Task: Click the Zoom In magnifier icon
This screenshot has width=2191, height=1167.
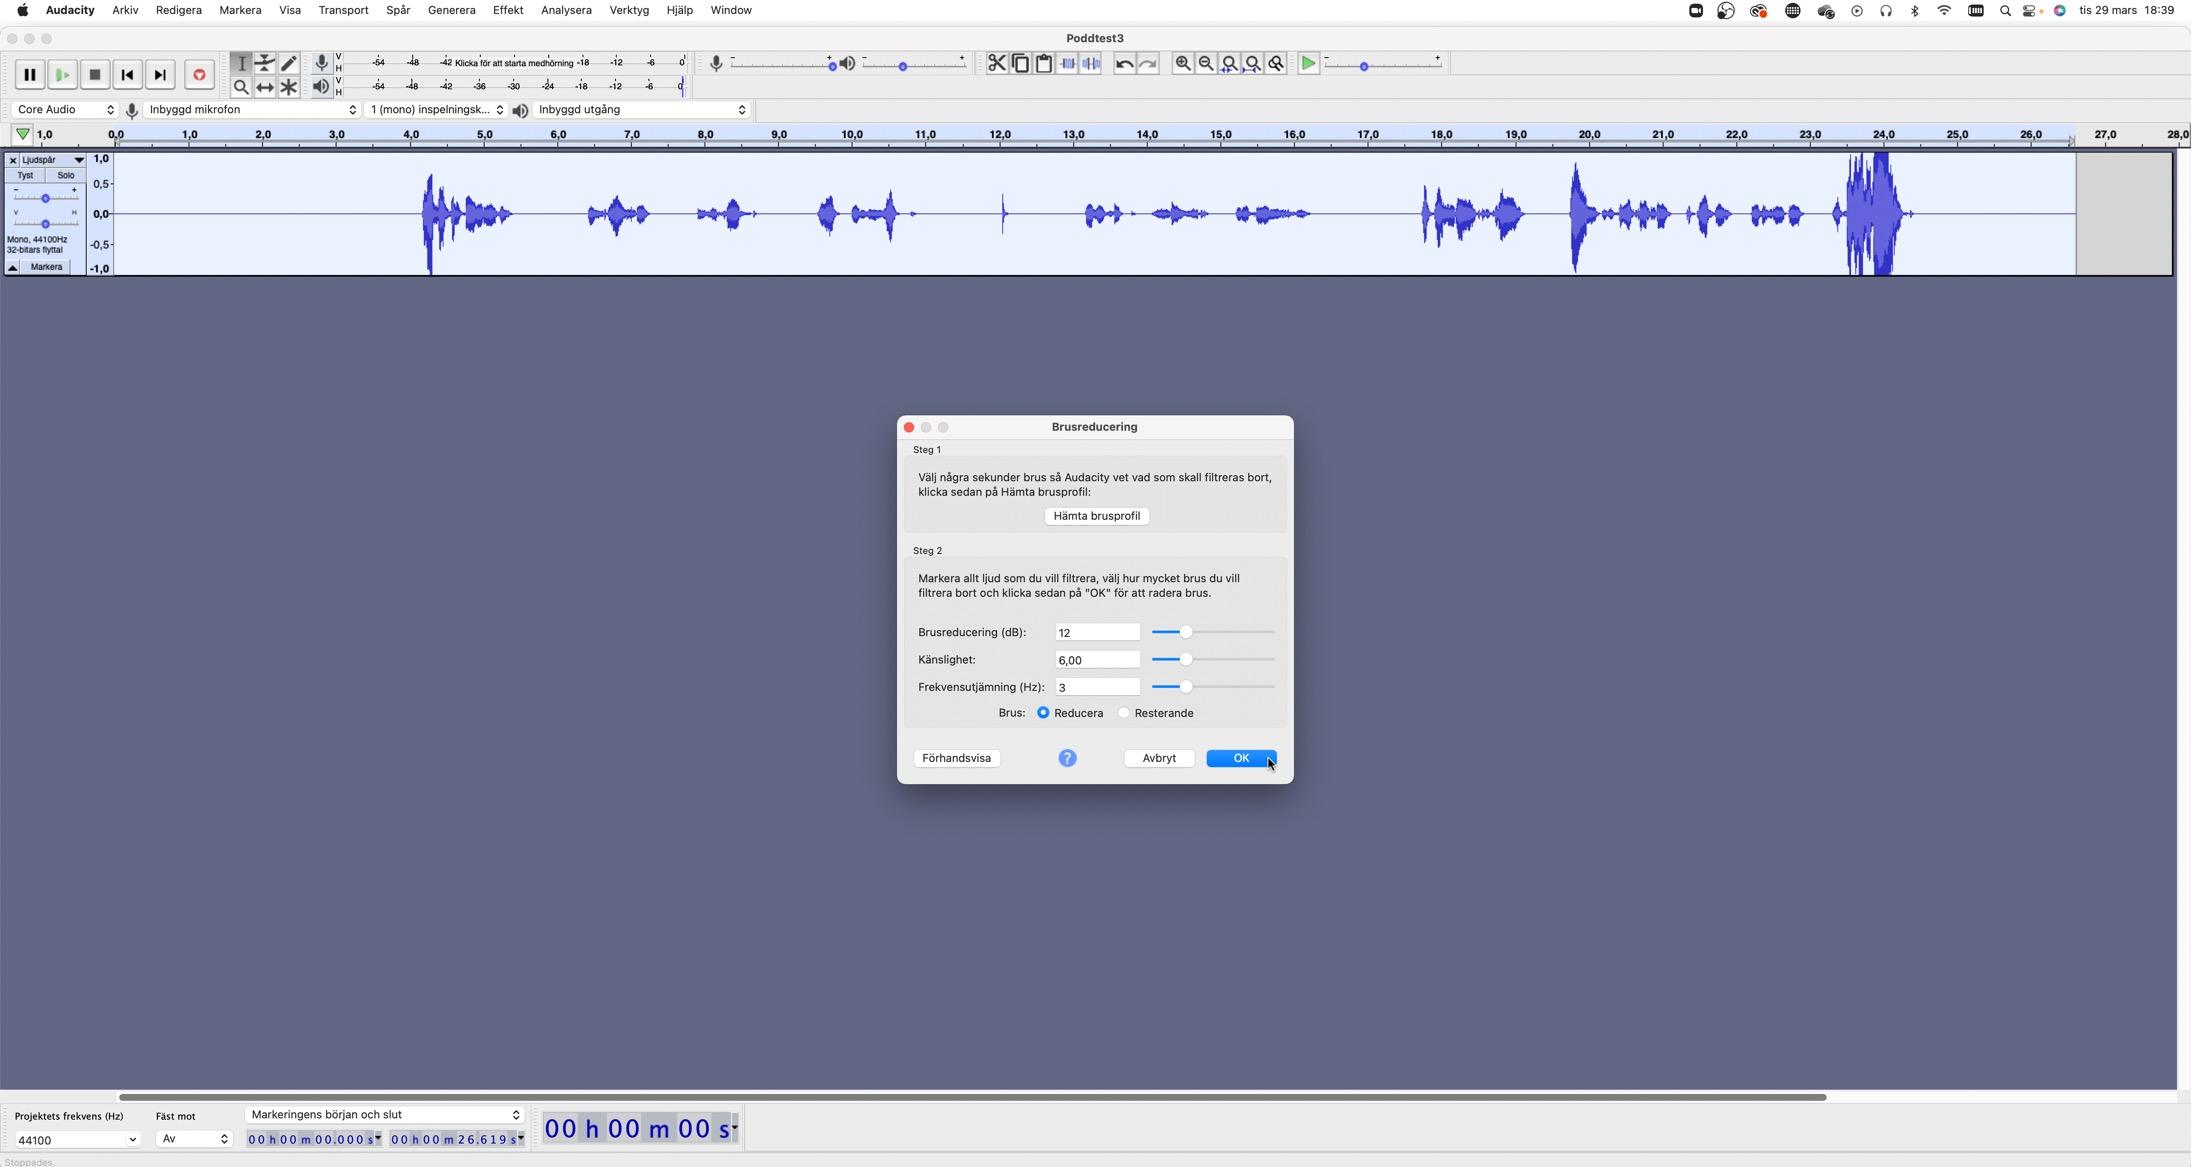Action: click(1183, 63)
